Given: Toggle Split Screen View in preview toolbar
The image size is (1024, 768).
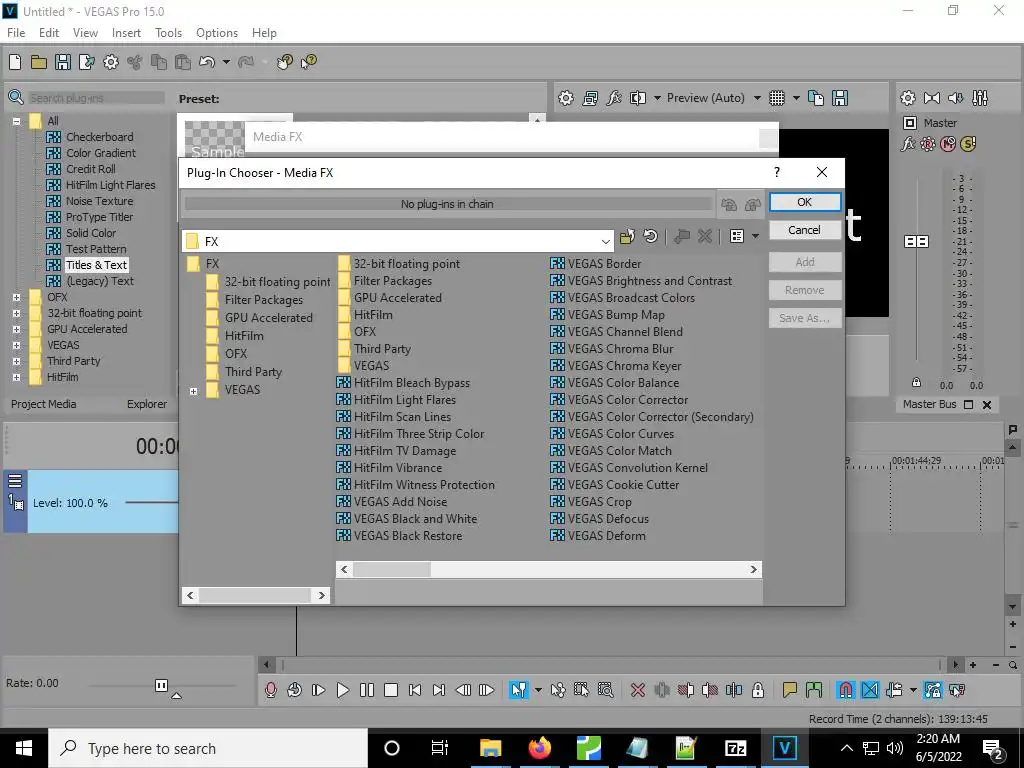Looking at the screenshot, I should click(x=638, y=98).
